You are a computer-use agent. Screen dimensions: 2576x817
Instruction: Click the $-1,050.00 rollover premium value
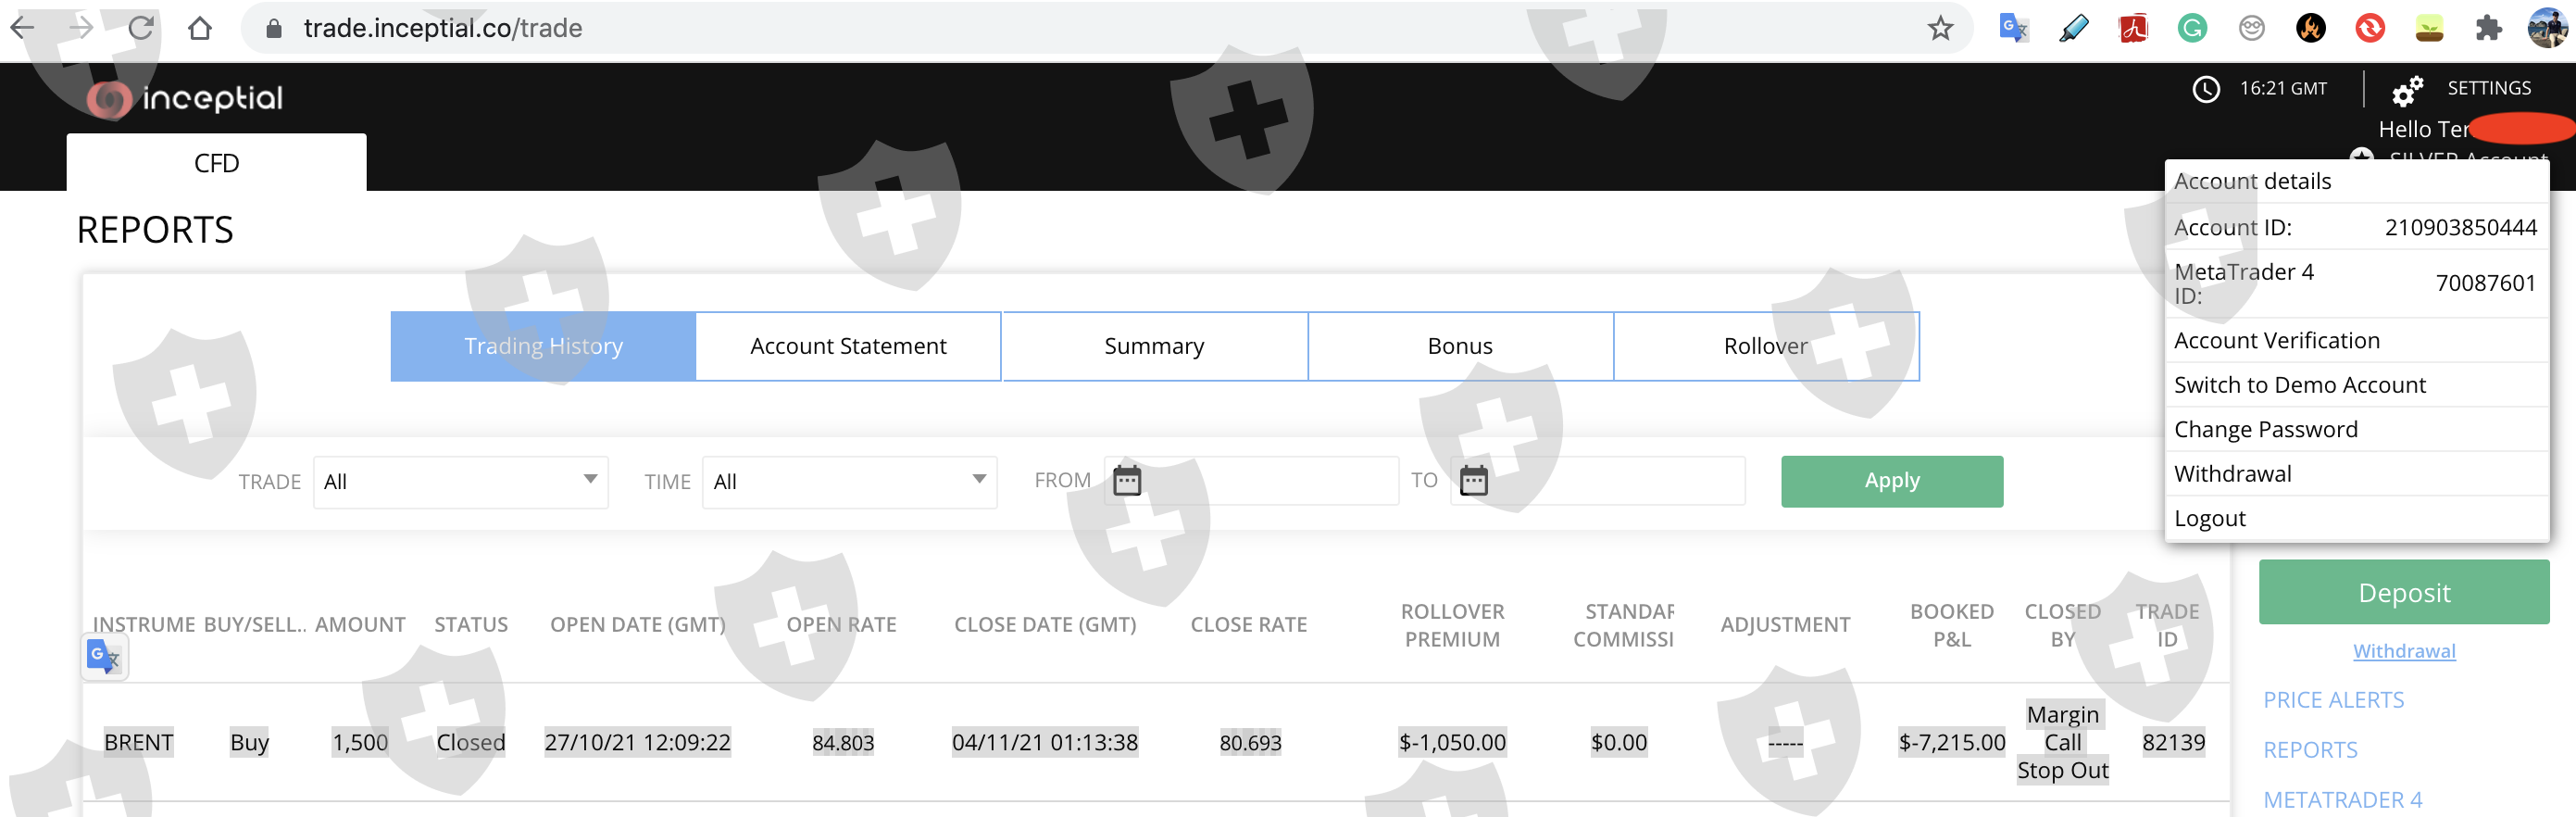(1452, 743)
